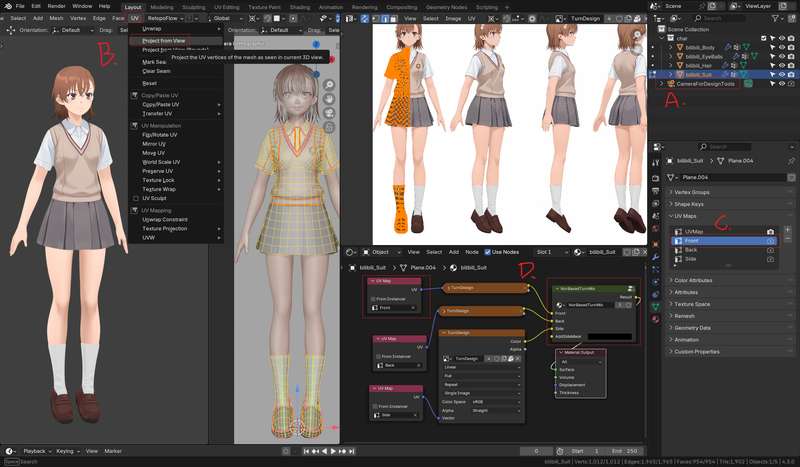This screenshot has width=800, height=467.
Task: Click the black AddSideBack color swatch
Action: 610,336
